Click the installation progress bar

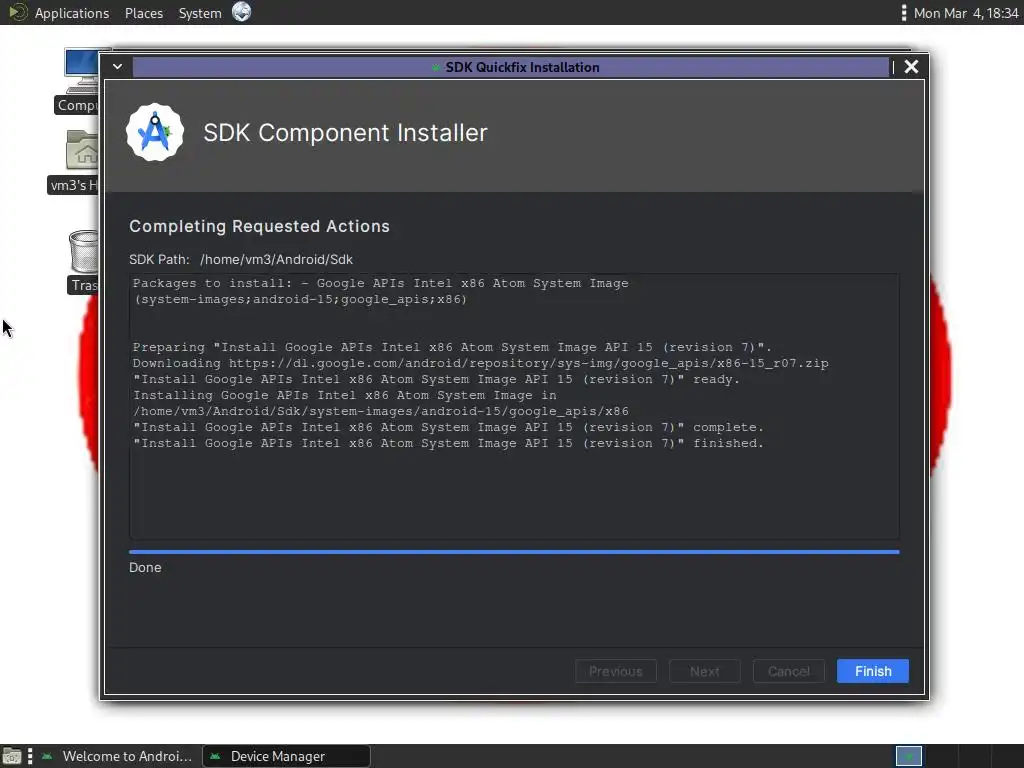click(x=514, y=552)
